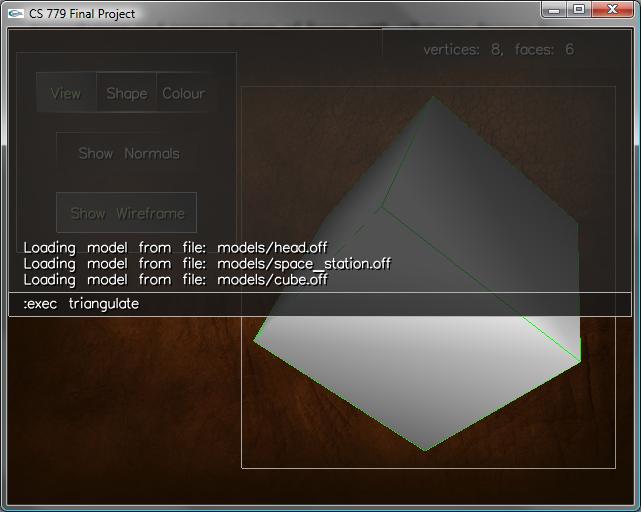Open the Shape tab

pos(127,93)
